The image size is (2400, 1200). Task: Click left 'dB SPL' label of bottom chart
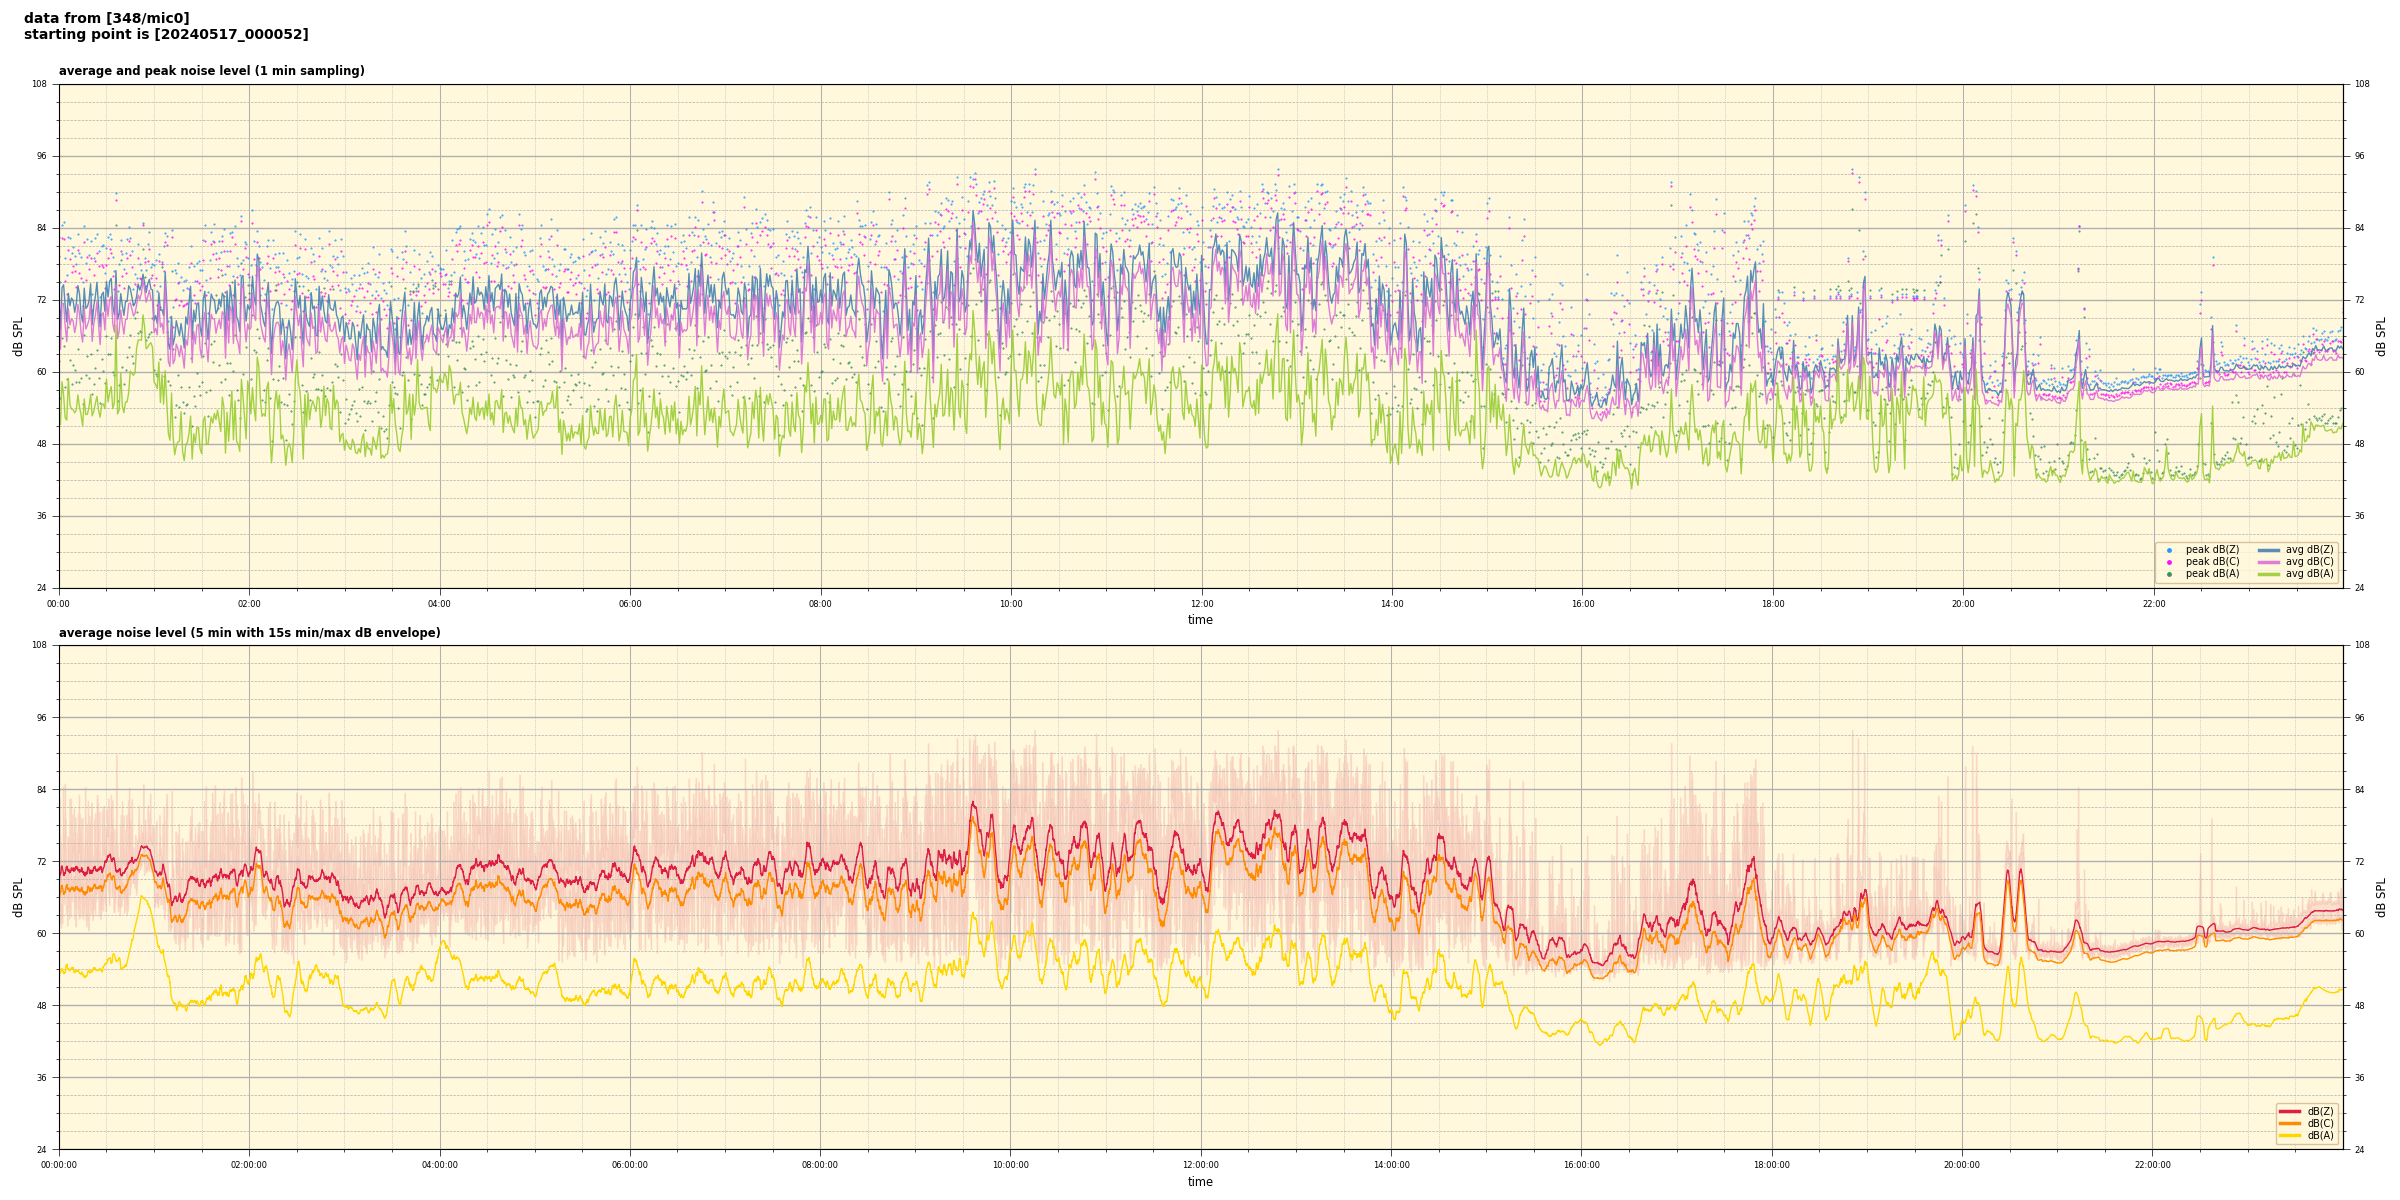[x=18, y=897]
